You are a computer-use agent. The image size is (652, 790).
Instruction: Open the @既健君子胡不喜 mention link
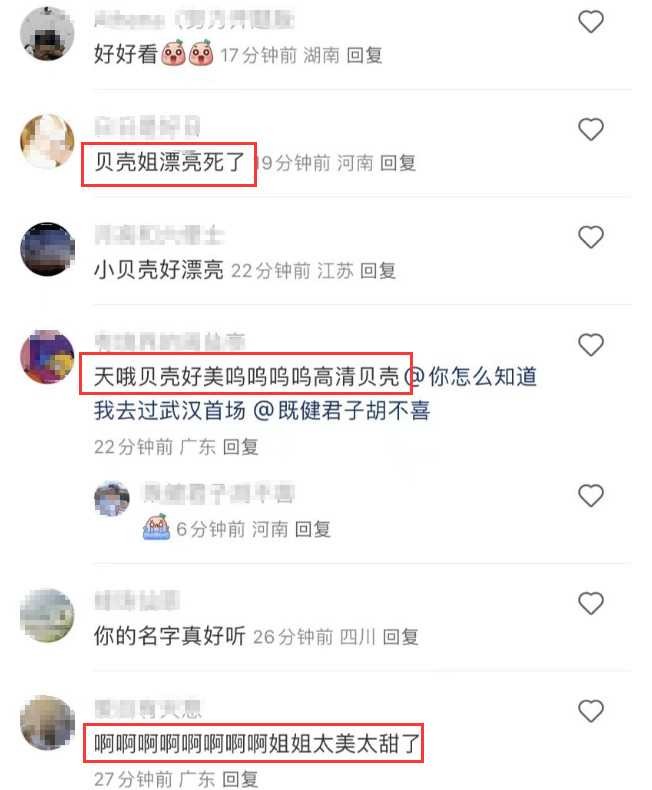(341, 411)
